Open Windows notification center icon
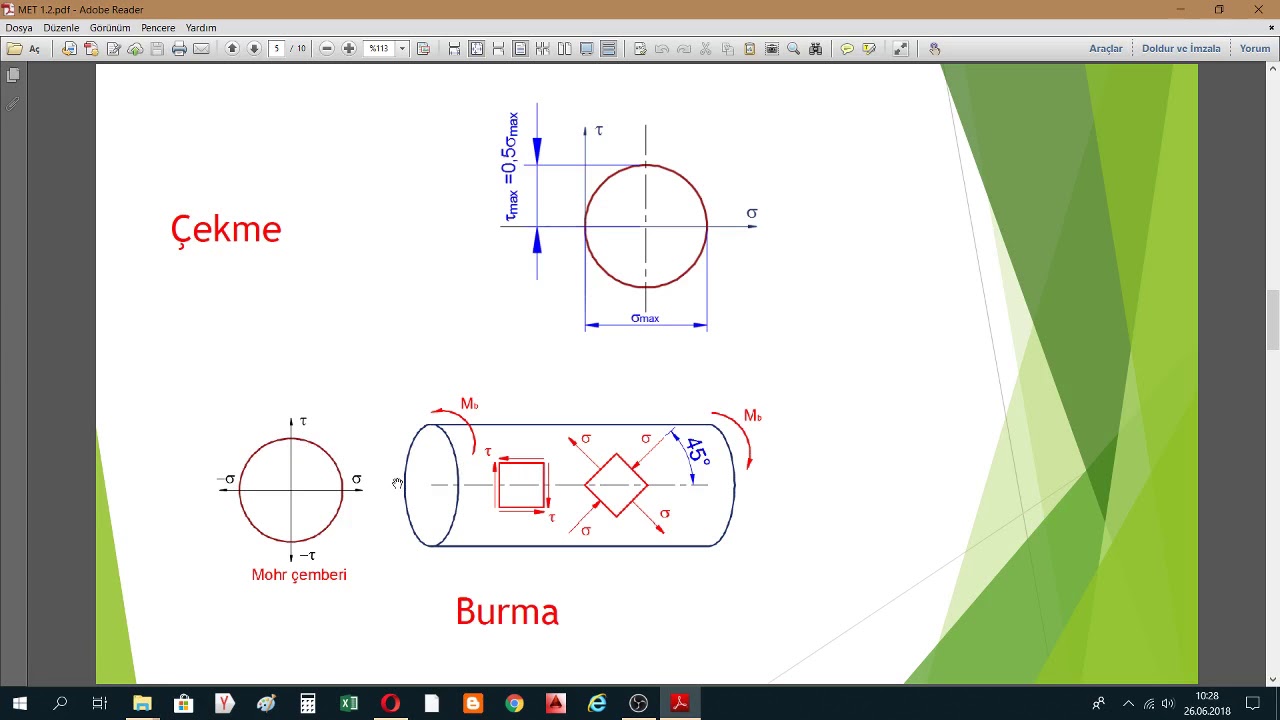The width and height of the screenshot is (1280, 720). [1252, 704]
